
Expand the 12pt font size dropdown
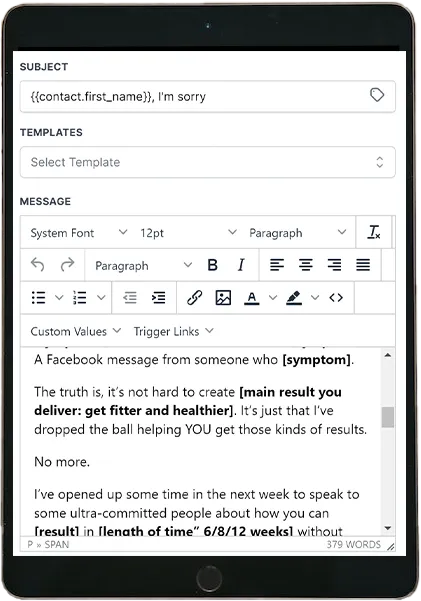coord(188,233)
